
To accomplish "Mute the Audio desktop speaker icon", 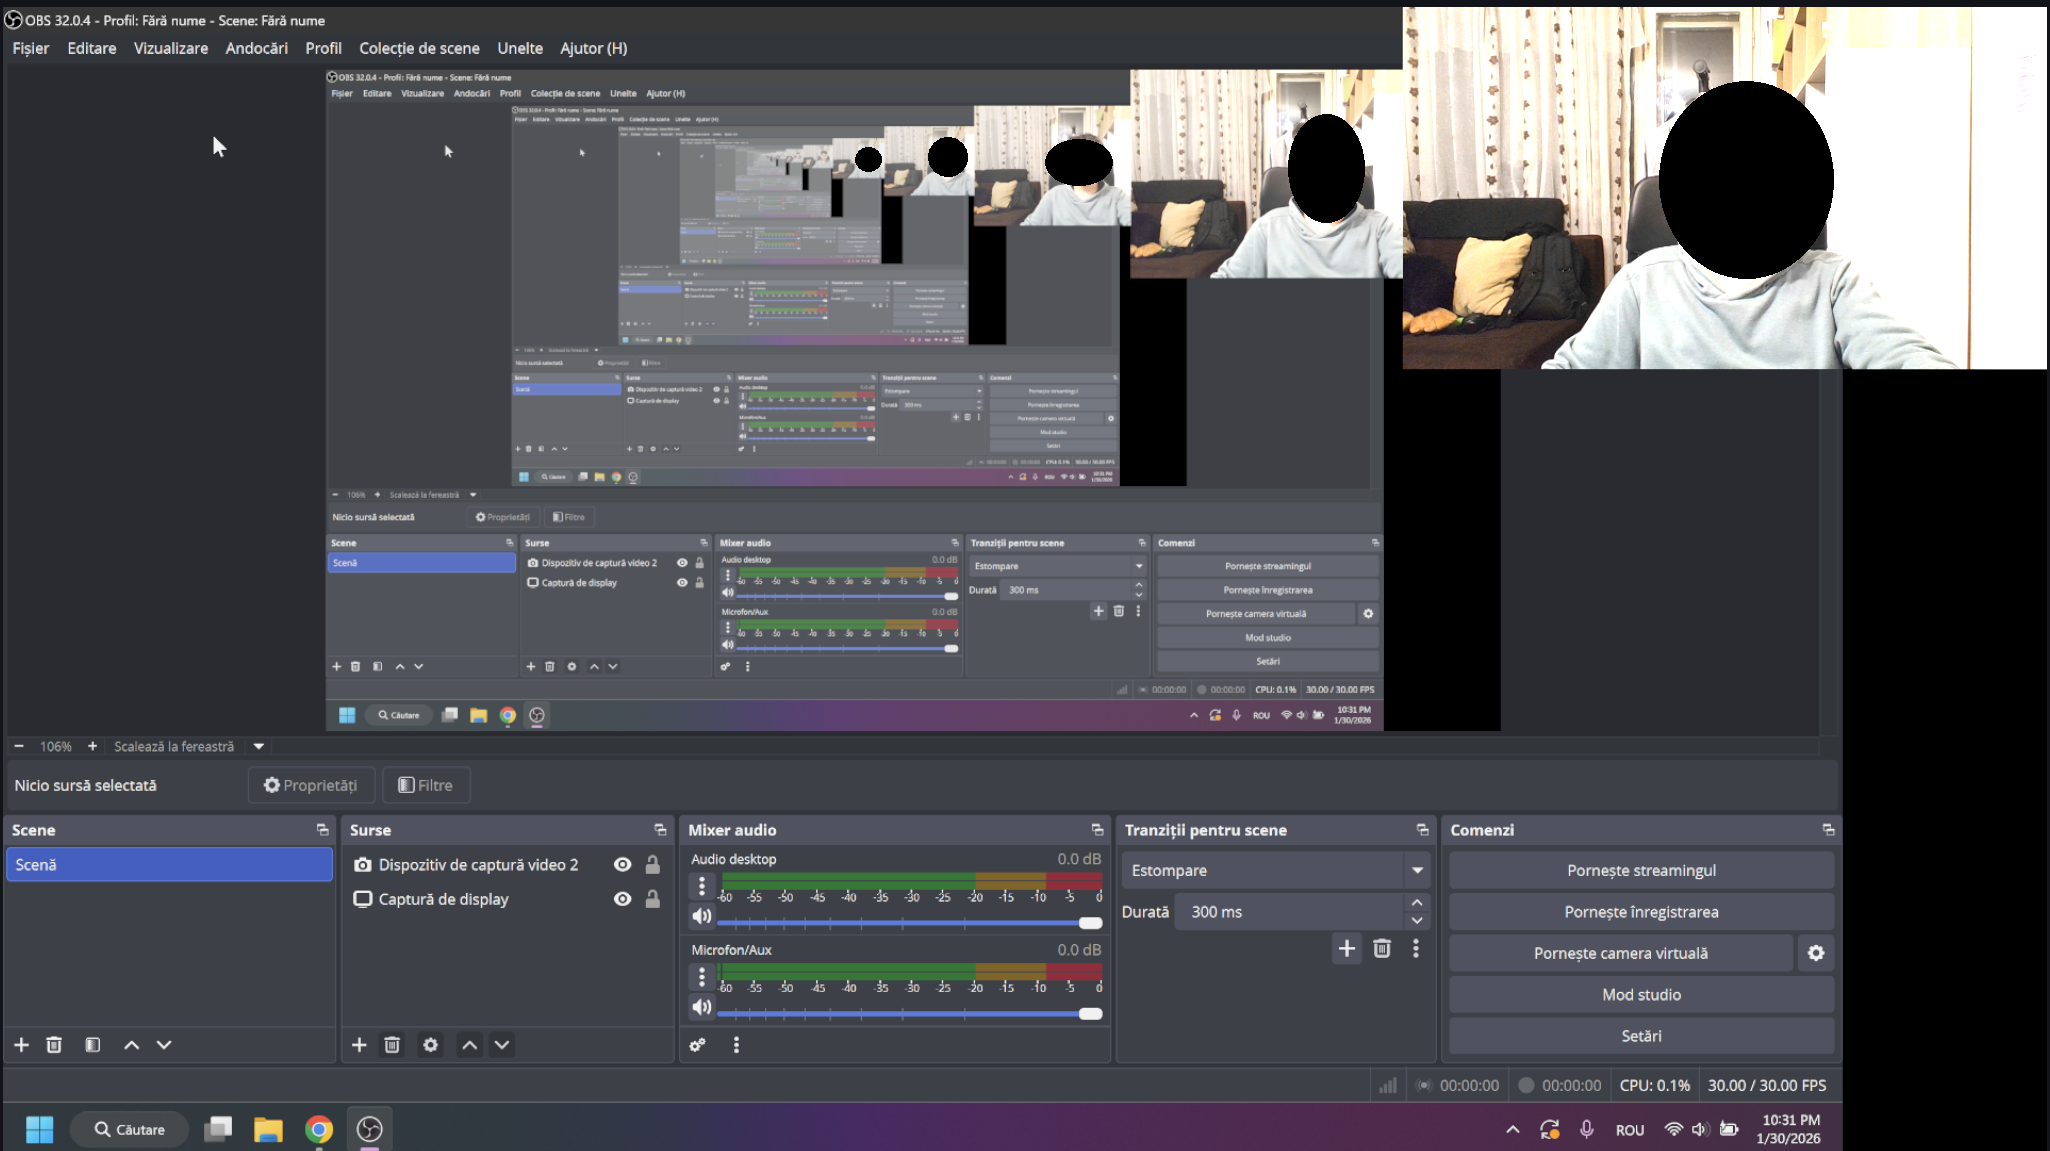I will click(x=702, y=916).
